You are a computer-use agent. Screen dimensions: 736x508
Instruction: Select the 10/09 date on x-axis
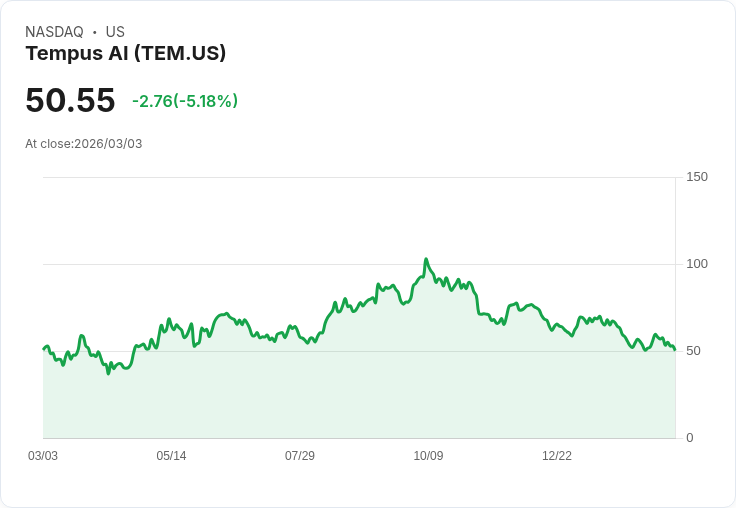[x=428, y=456]
